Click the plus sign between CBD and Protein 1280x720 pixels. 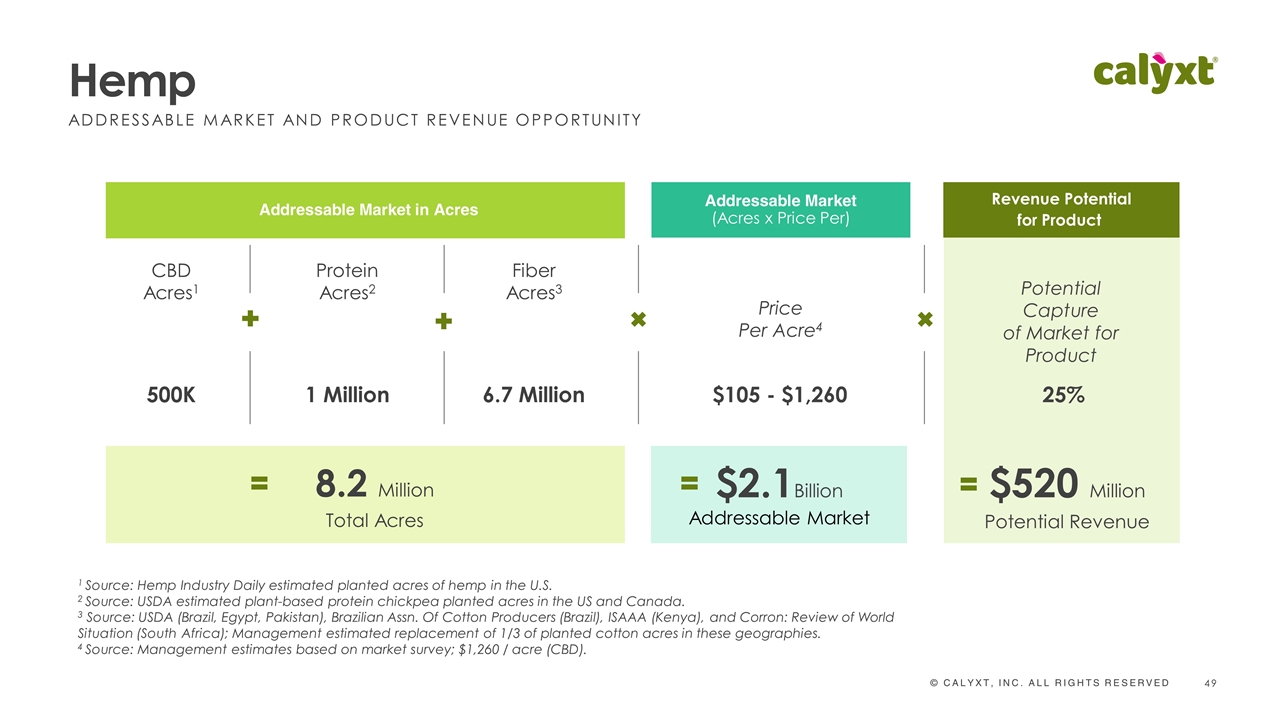click(251, 318)
